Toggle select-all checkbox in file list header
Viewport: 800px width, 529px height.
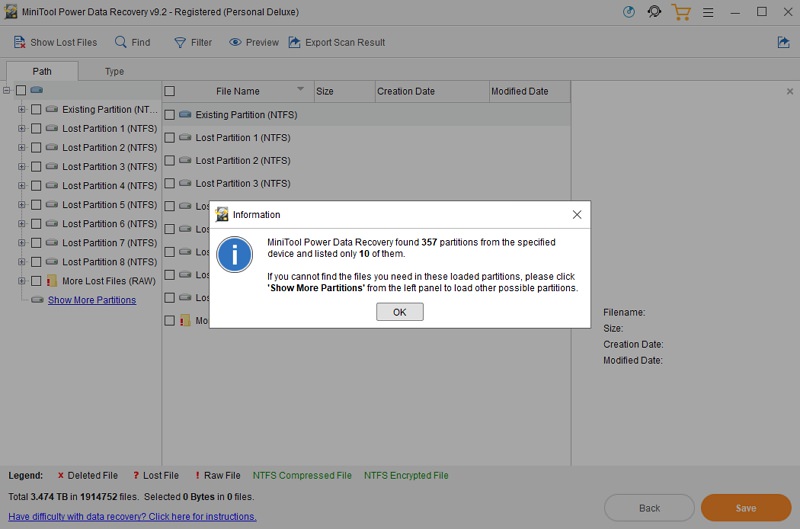[170, 91]
